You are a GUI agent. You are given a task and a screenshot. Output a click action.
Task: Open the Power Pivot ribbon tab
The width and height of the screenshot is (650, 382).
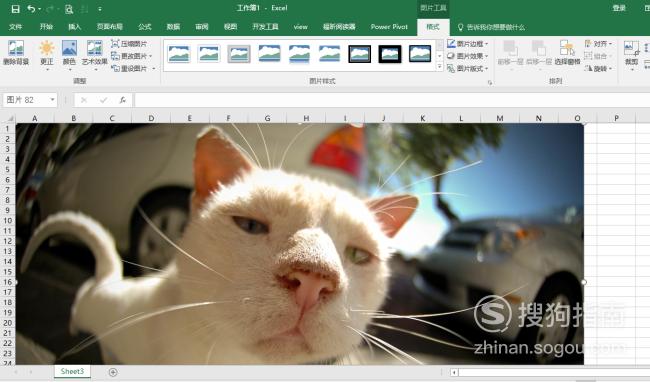coord(389,27)
